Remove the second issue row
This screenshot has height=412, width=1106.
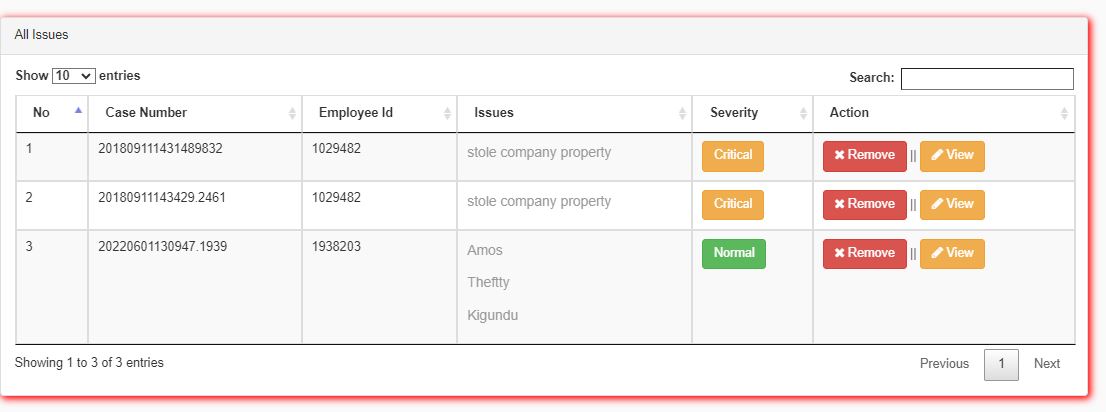click(x=864, y=204)
